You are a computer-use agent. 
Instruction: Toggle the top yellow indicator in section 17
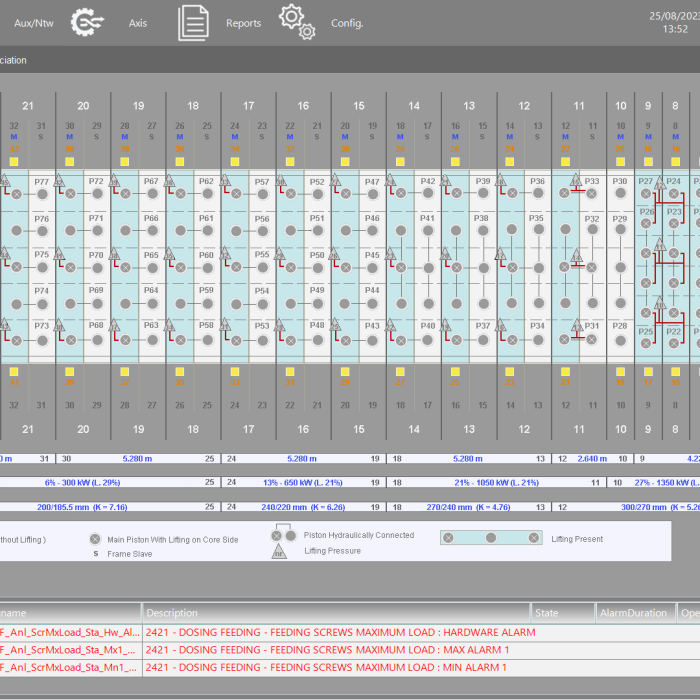point(235,161)
